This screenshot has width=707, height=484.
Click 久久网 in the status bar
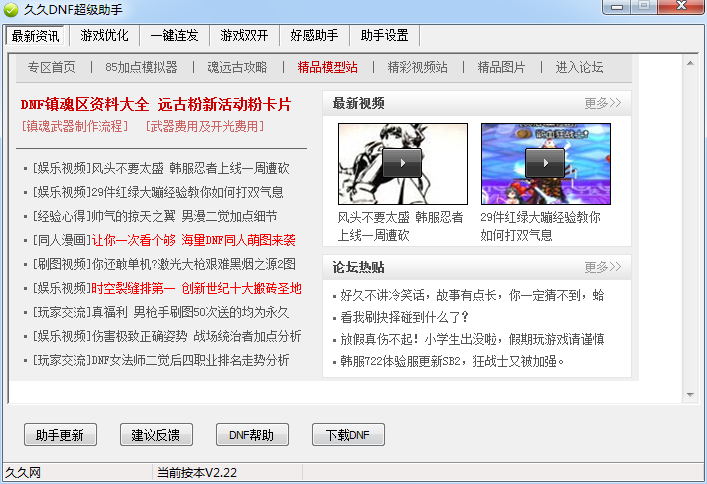click(x=23, y=473)
